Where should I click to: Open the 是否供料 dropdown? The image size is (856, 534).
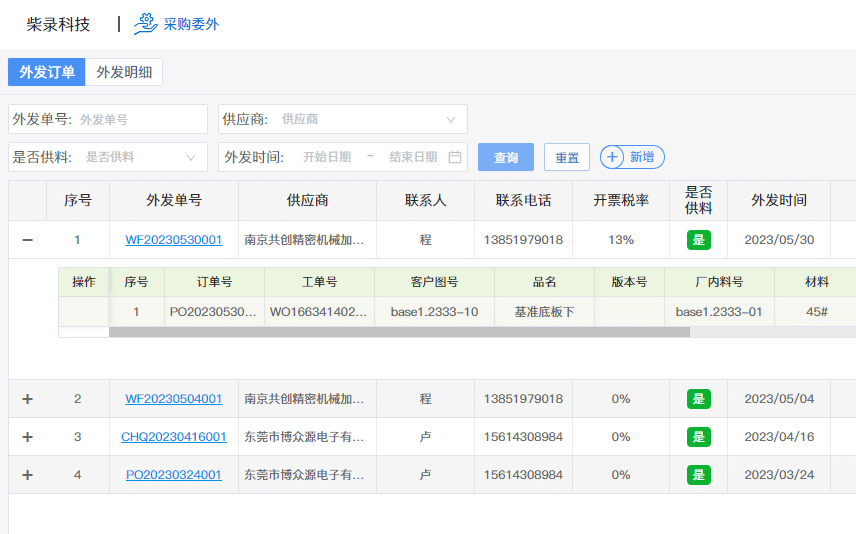coord(139,157)
